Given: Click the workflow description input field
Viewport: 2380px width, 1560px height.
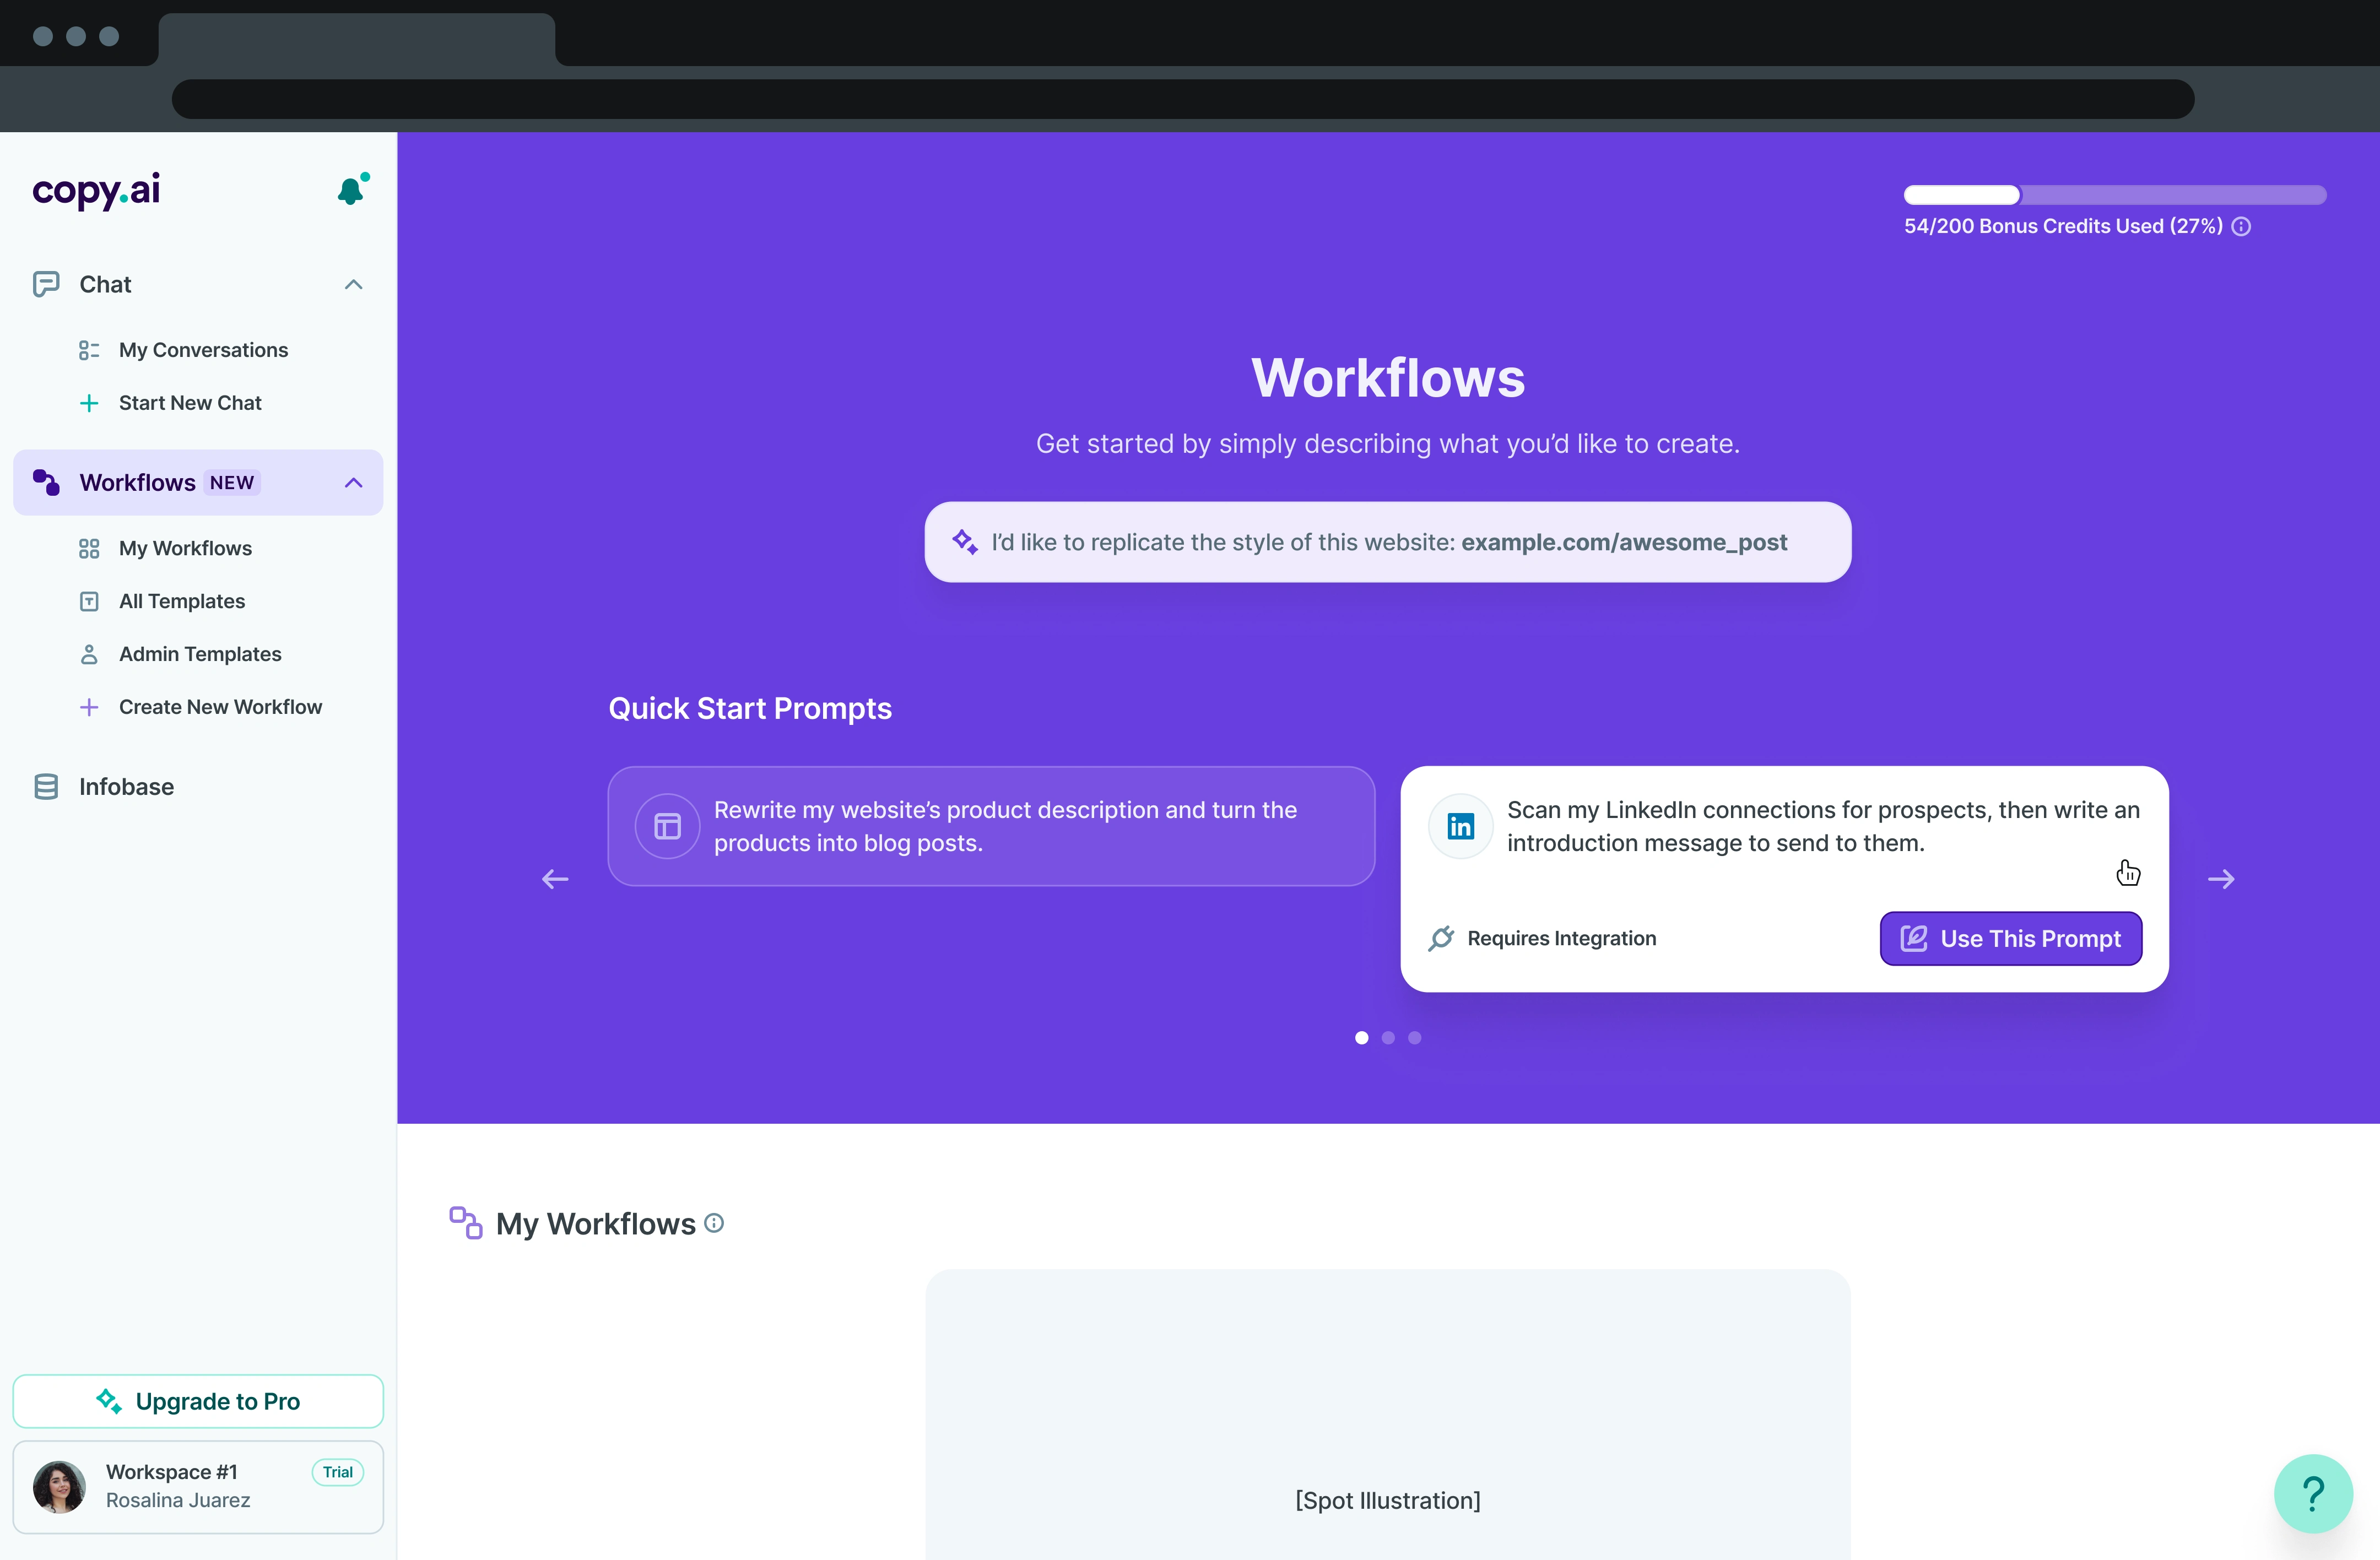Looking at the screenshot, I should (x=1387, y=542).
